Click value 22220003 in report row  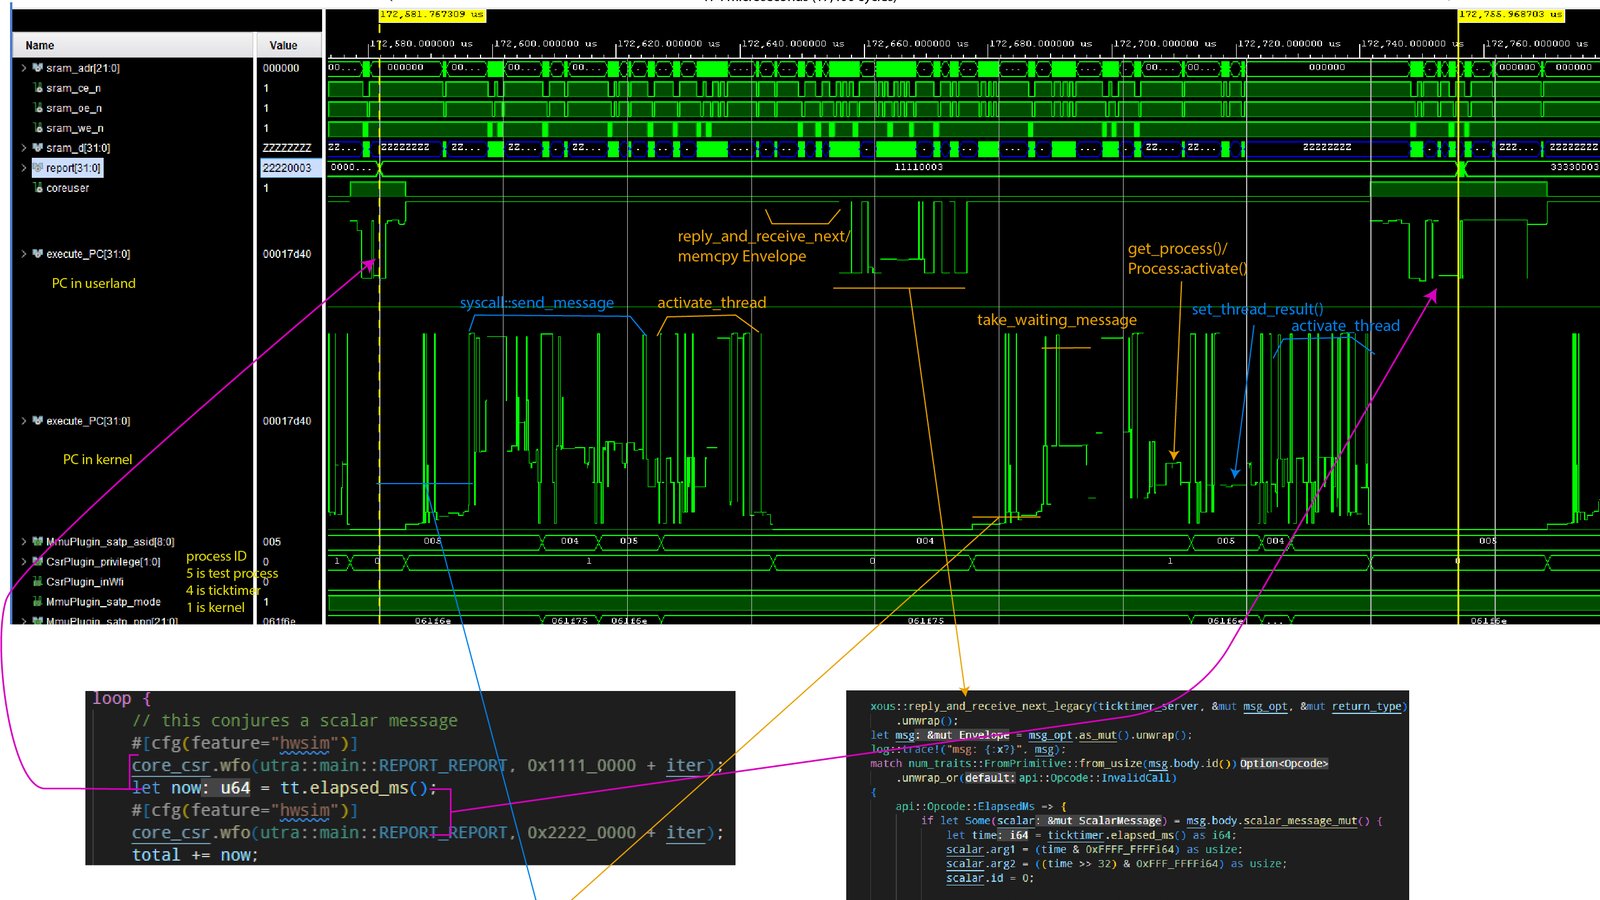coord(287,168)
